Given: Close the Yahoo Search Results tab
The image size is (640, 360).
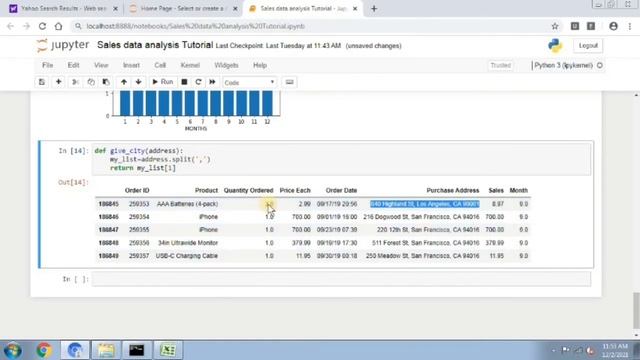Looking at the screenshot, I should coord(115,9).
